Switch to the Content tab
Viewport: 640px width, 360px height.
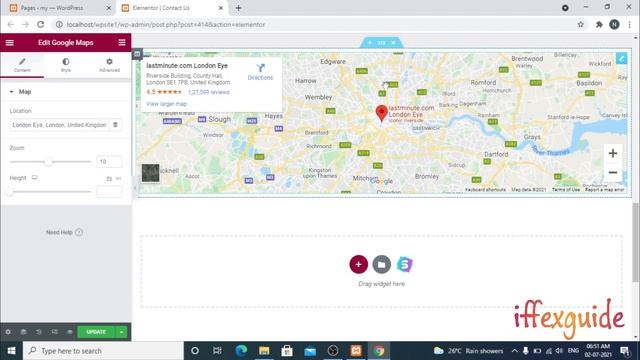tap(22, 65)
